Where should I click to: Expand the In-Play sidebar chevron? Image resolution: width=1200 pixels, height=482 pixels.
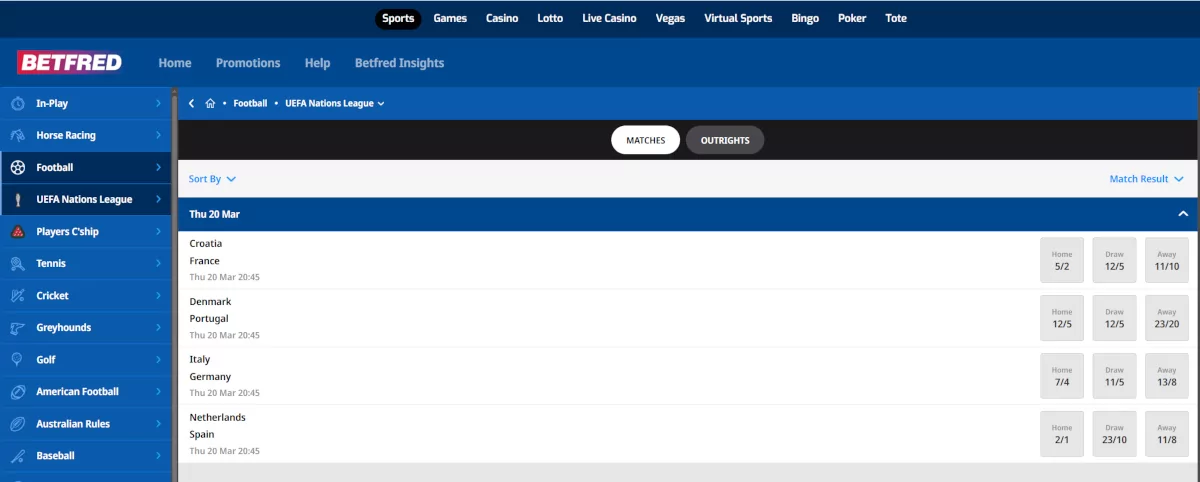coord(158,103)
